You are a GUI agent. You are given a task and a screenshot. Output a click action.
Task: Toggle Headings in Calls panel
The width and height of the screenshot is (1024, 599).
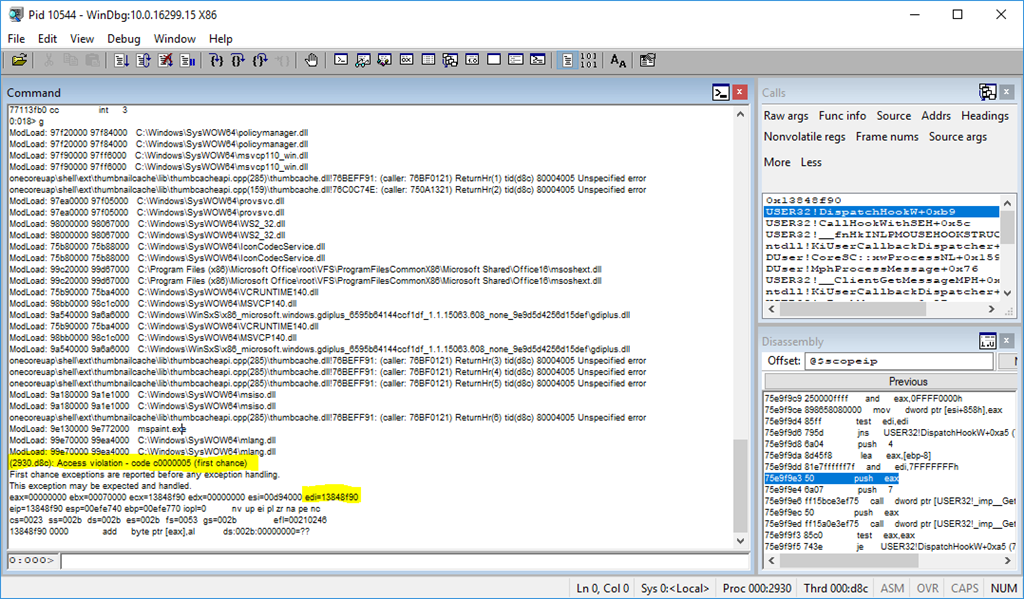(x=985, y=116)
